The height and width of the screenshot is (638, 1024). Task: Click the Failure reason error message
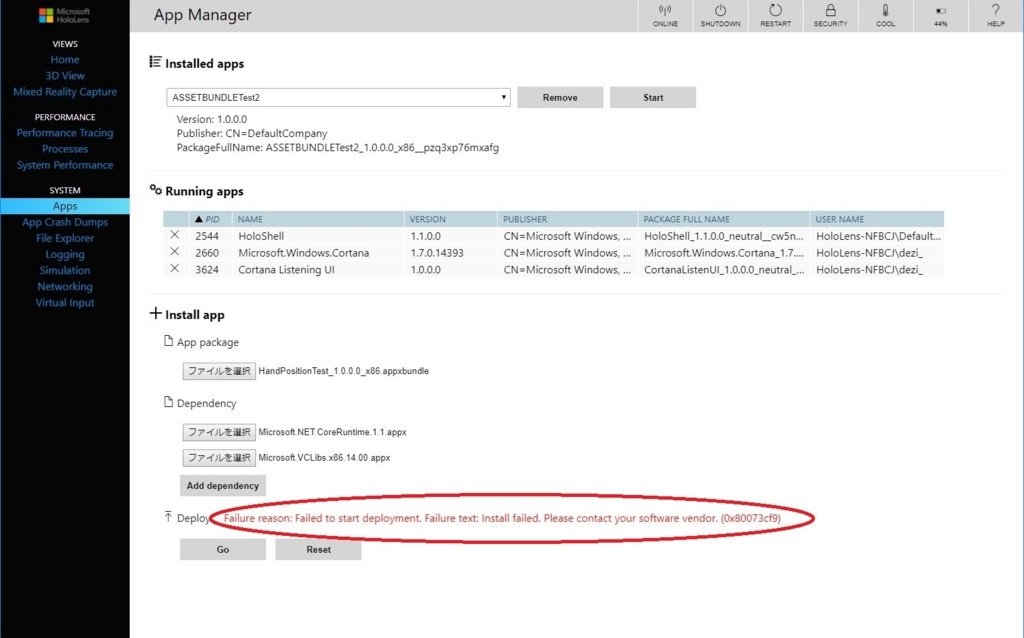tap(502, 518)
